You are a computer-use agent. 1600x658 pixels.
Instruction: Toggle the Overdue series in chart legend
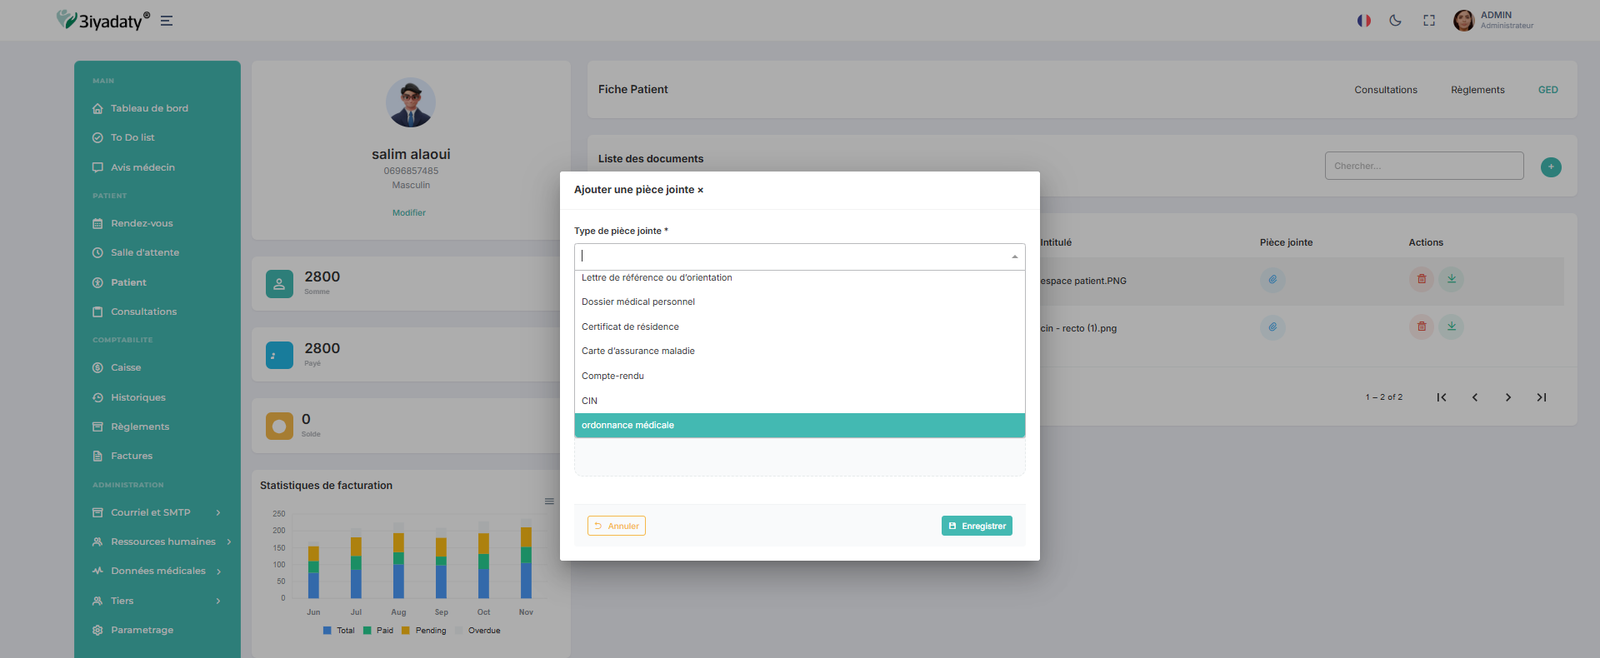point(483,631)
